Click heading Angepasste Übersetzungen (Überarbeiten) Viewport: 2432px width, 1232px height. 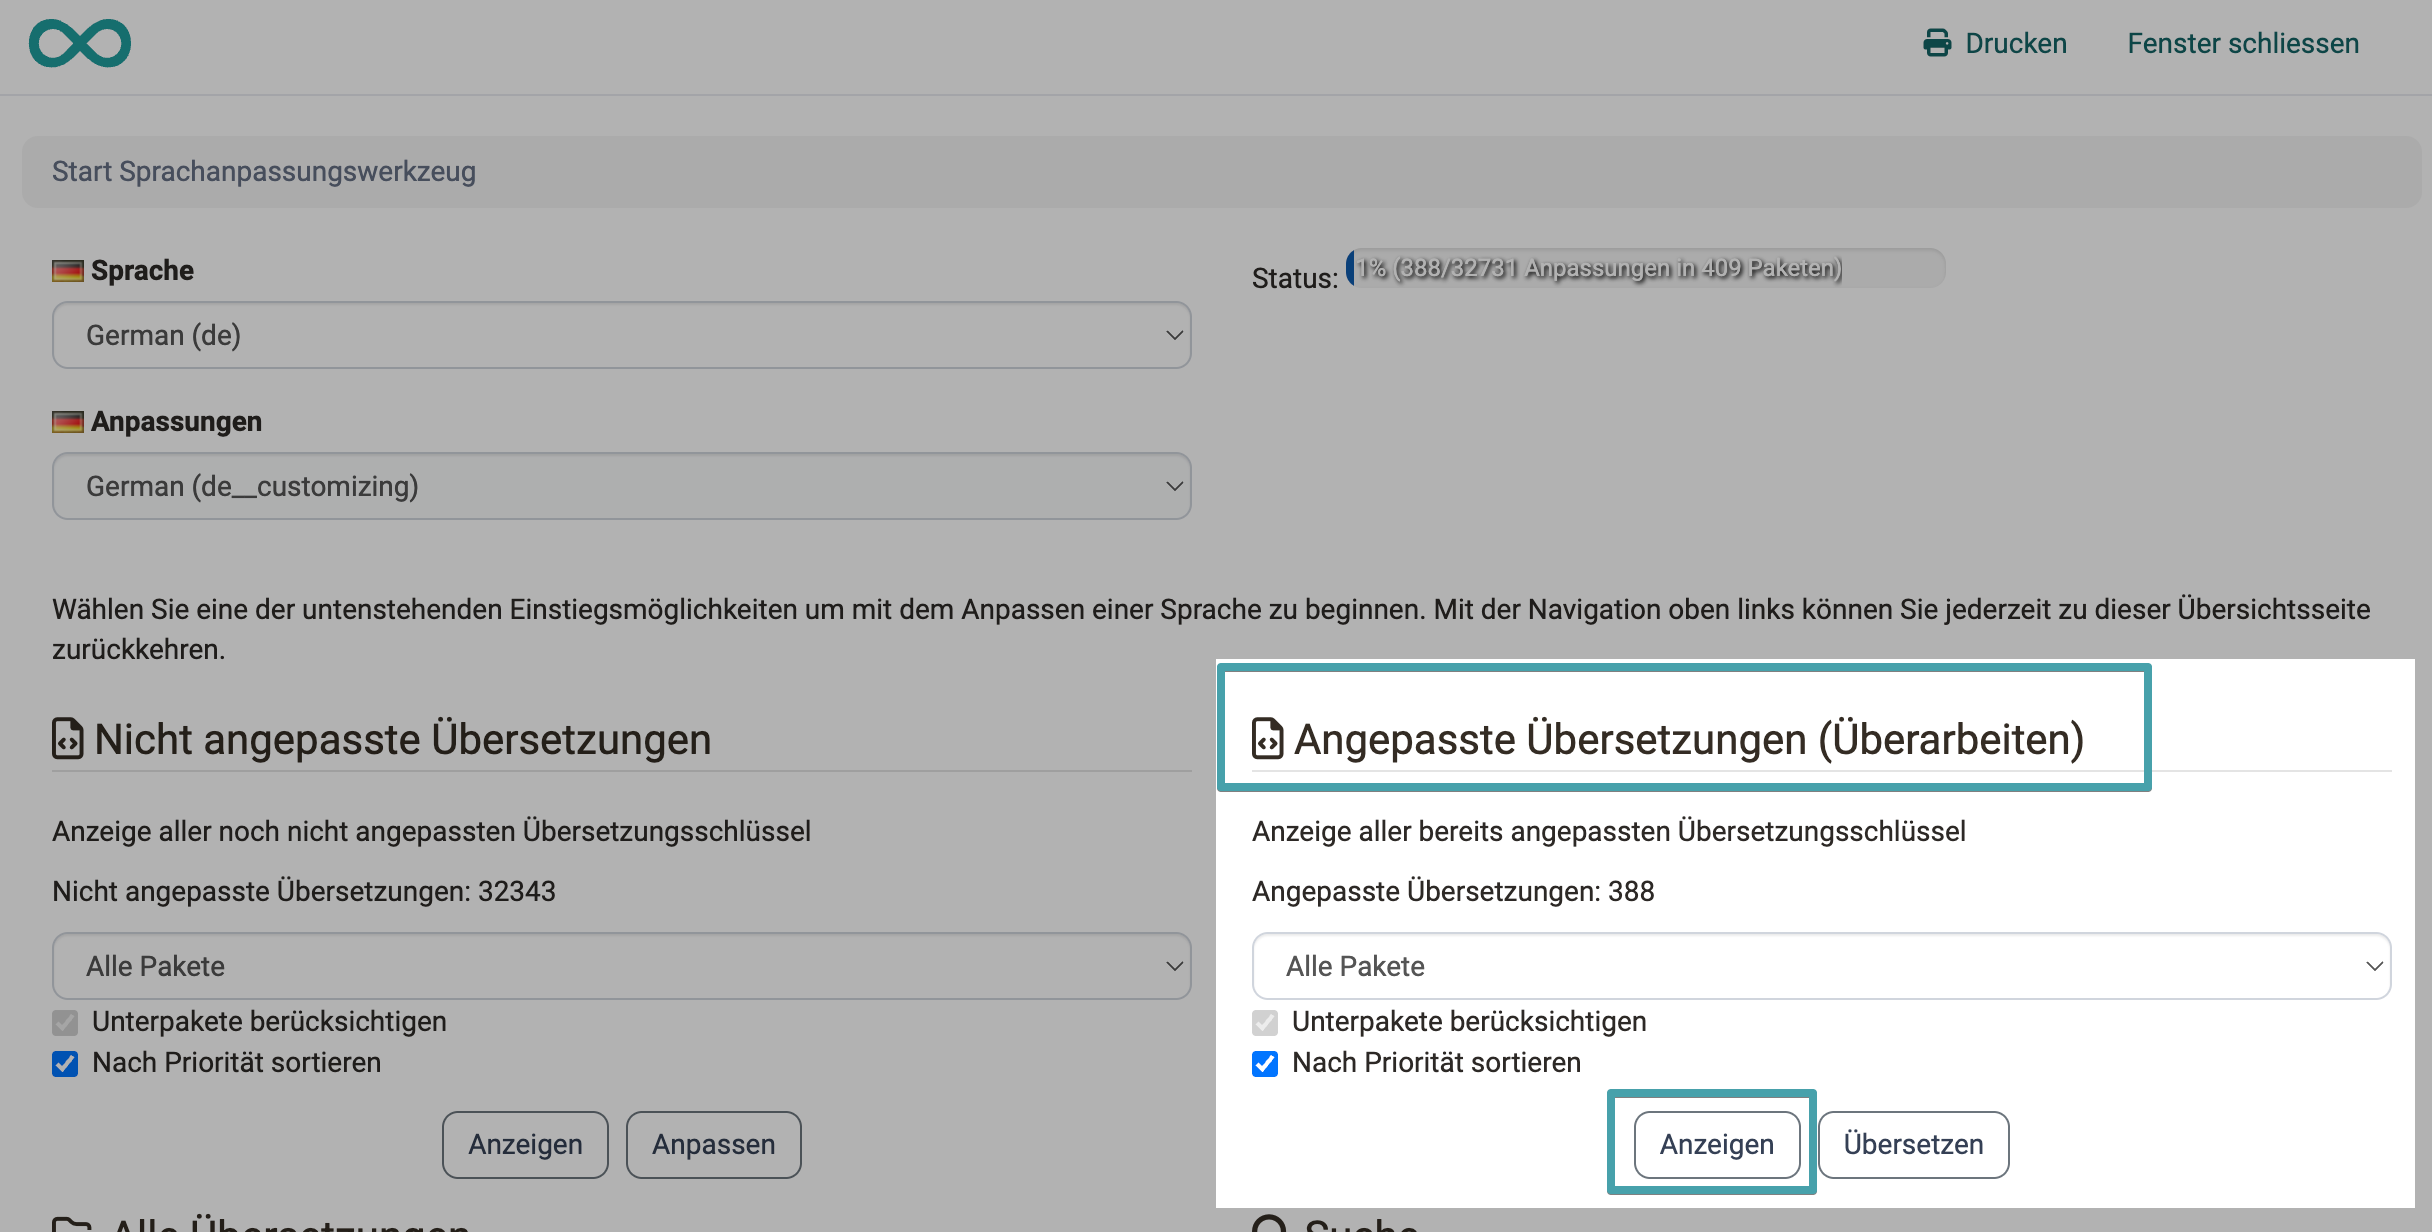coord(1689,739)
